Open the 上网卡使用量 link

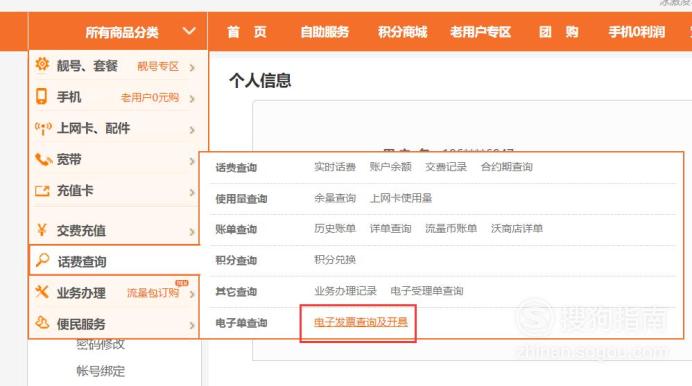(x=401, y=198)
